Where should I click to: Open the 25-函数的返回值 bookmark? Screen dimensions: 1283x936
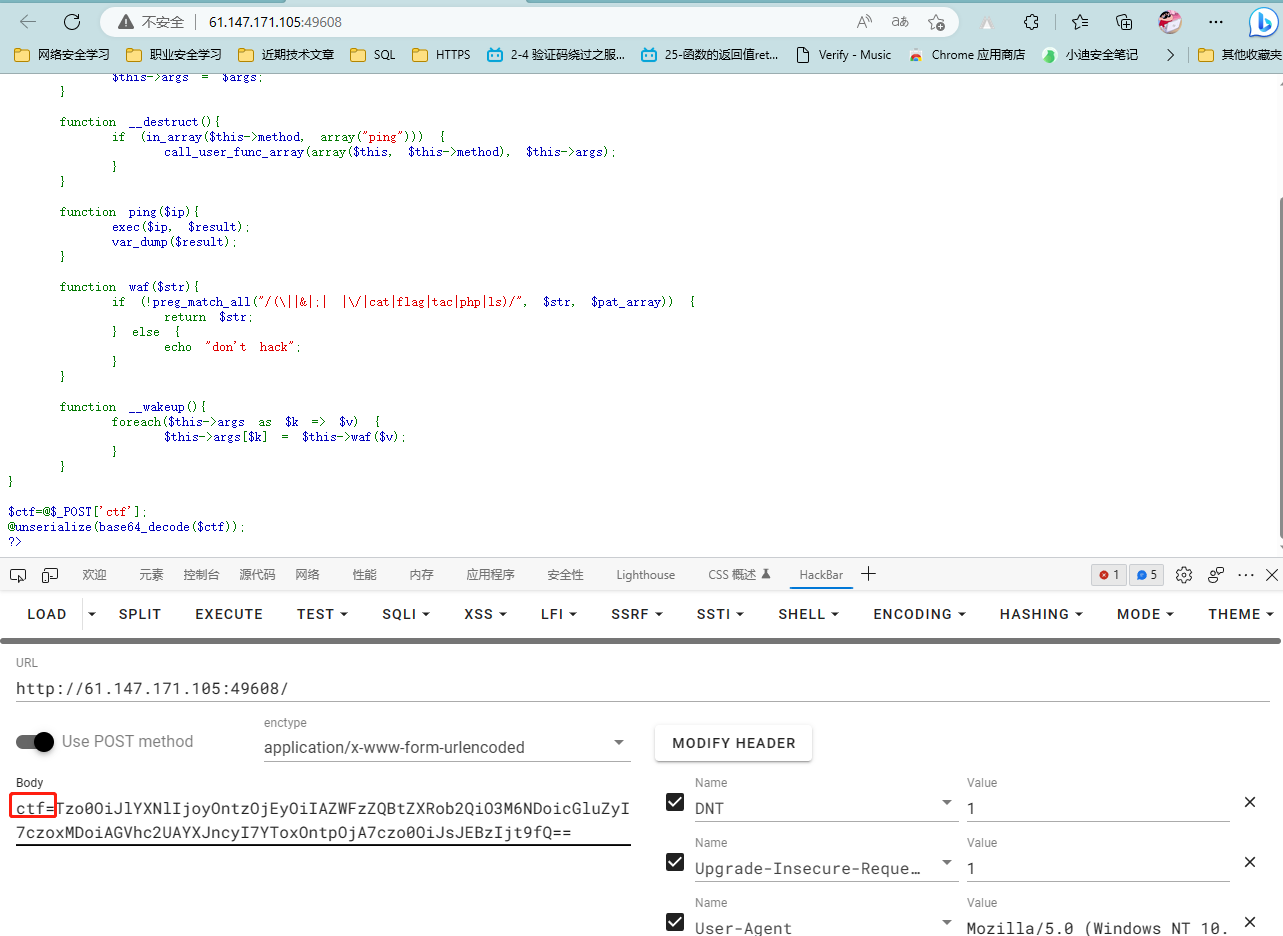pyautogui.click(x=710, y=55)
